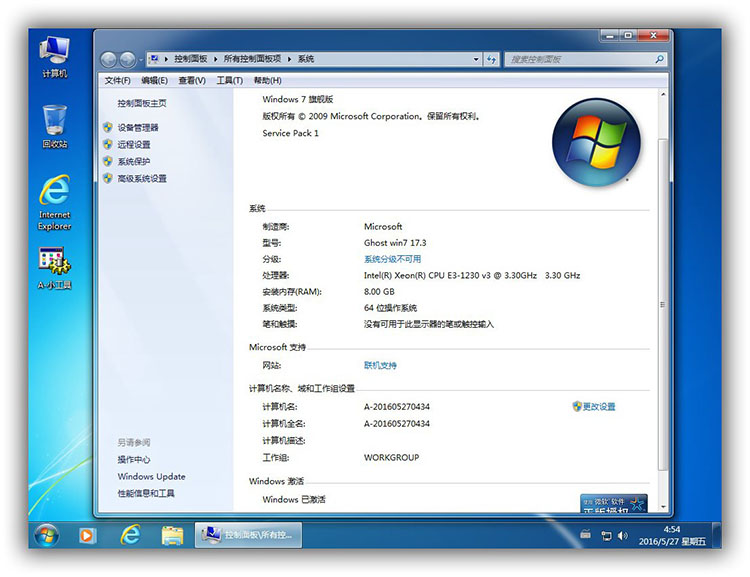Open the 帮助(H) menu

tap(267, 80)
